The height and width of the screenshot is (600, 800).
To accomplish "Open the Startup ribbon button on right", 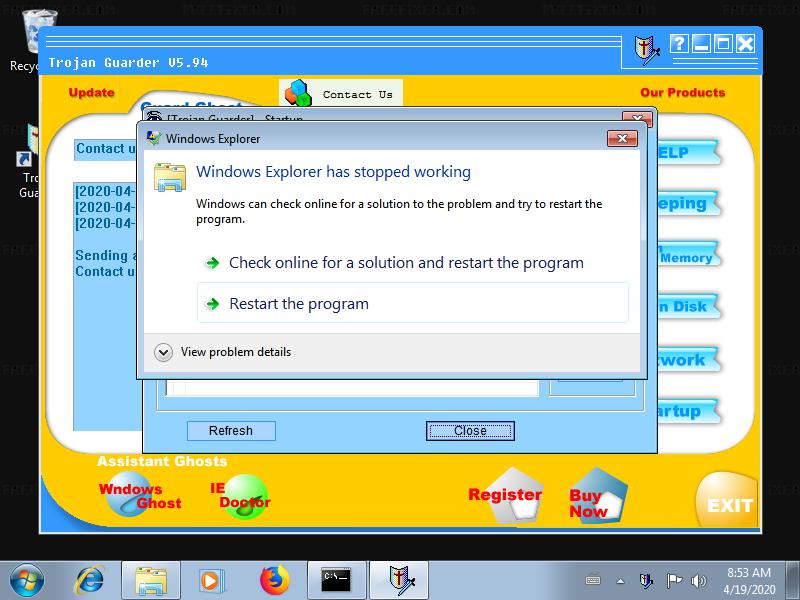I will tap(688, 411).
